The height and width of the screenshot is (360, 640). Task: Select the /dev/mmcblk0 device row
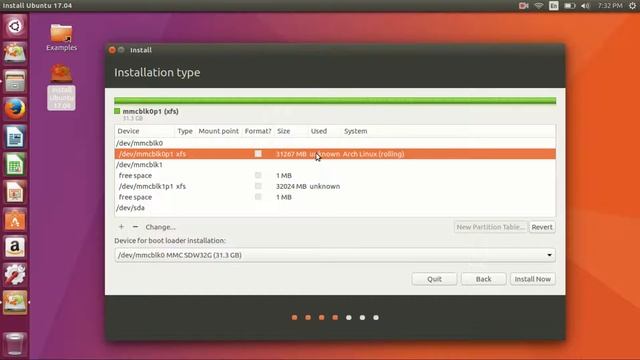pos(335,143)
